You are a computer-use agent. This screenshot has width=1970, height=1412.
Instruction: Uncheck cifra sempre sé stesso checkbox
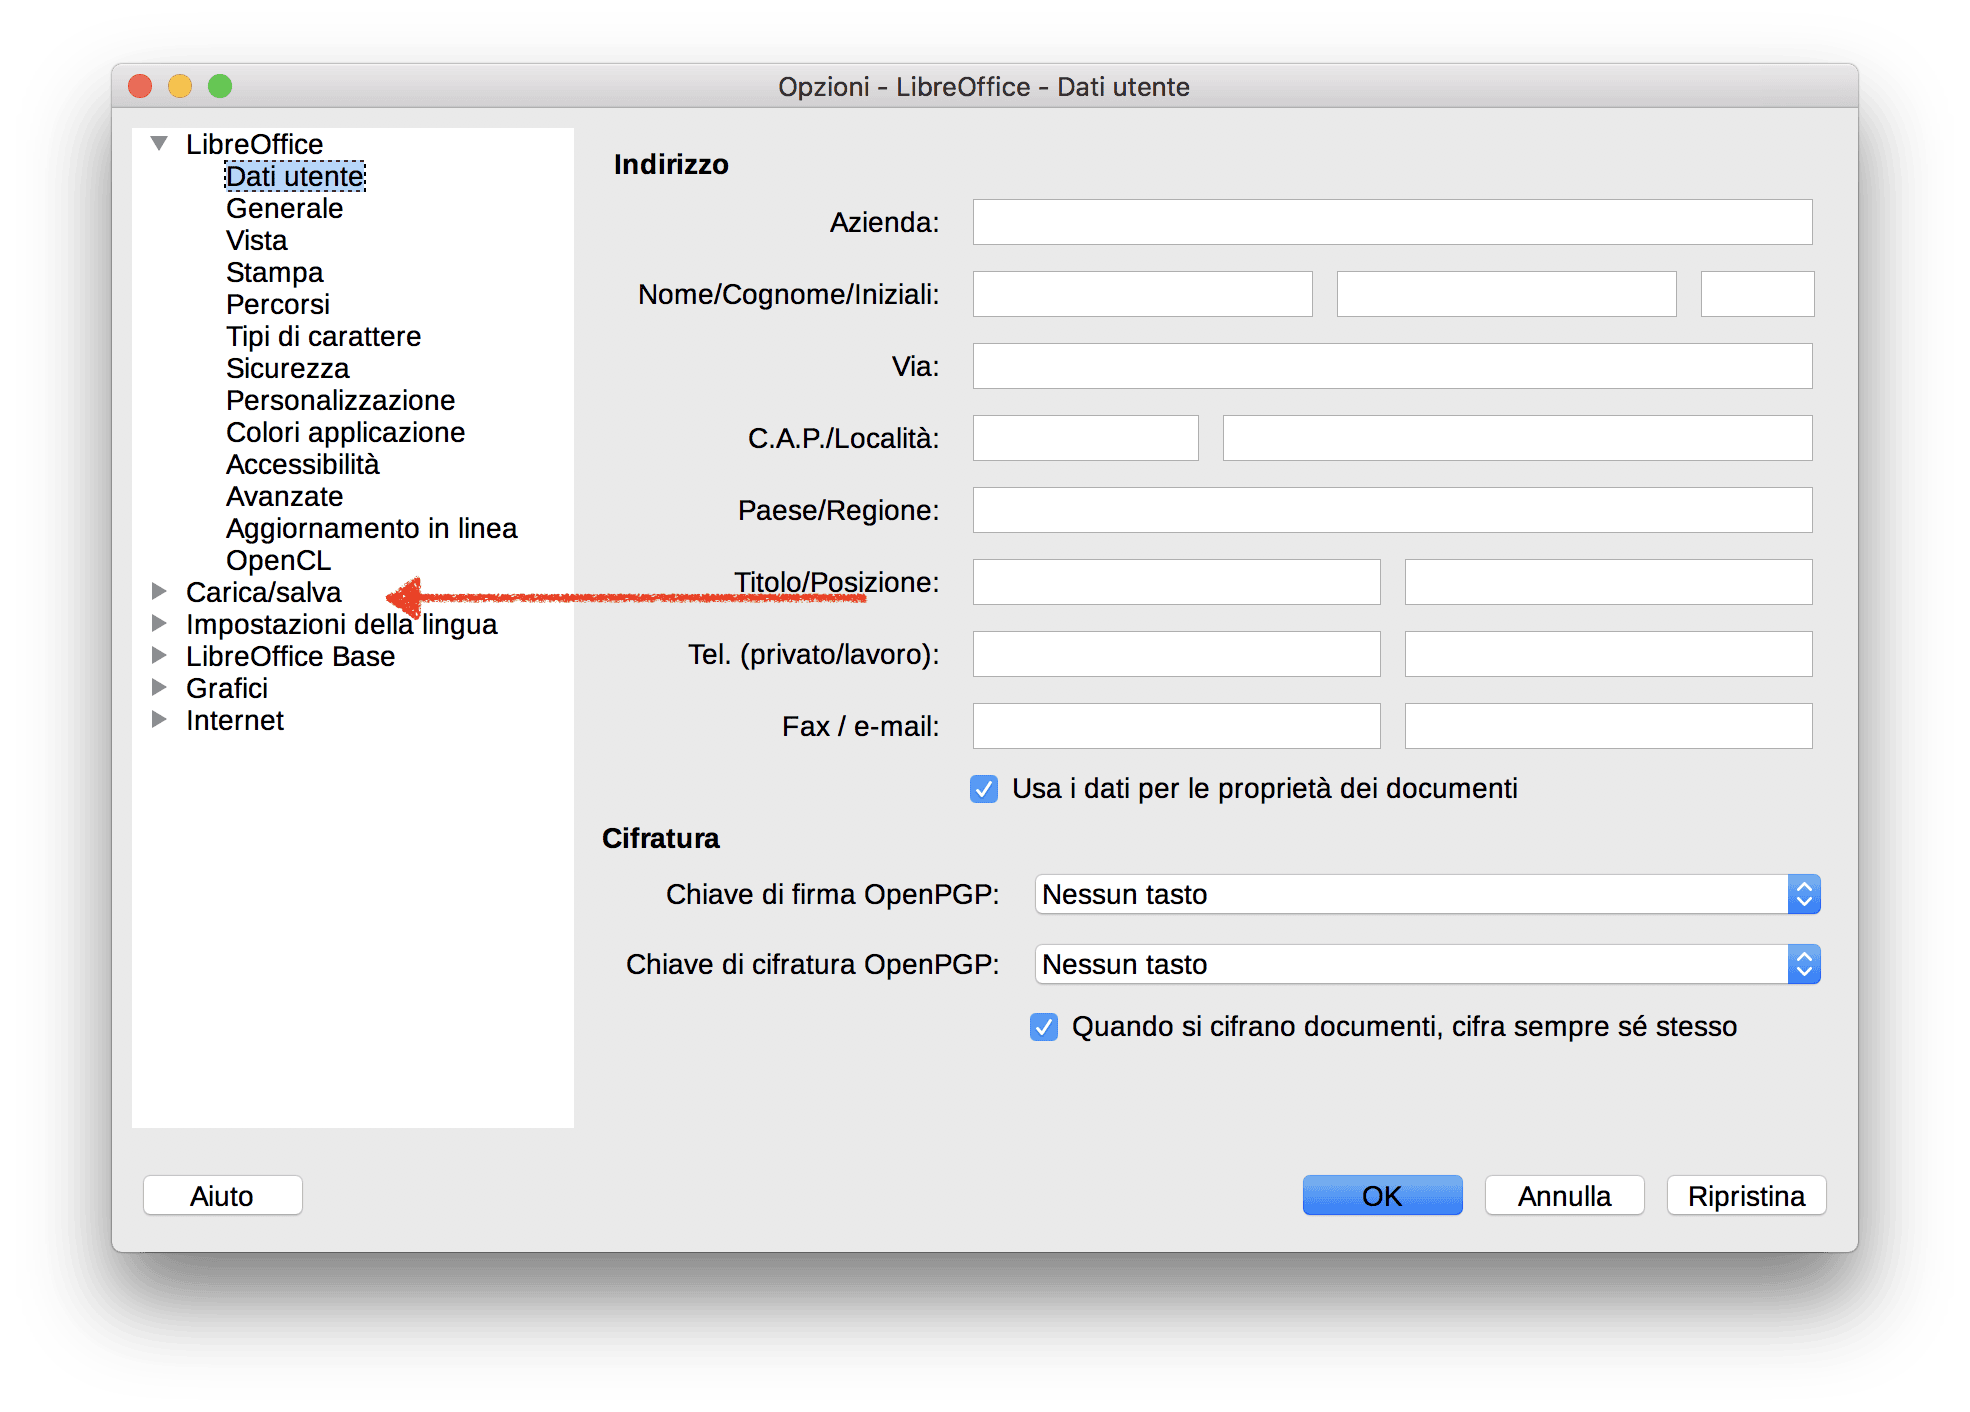coord(1044,1027)
